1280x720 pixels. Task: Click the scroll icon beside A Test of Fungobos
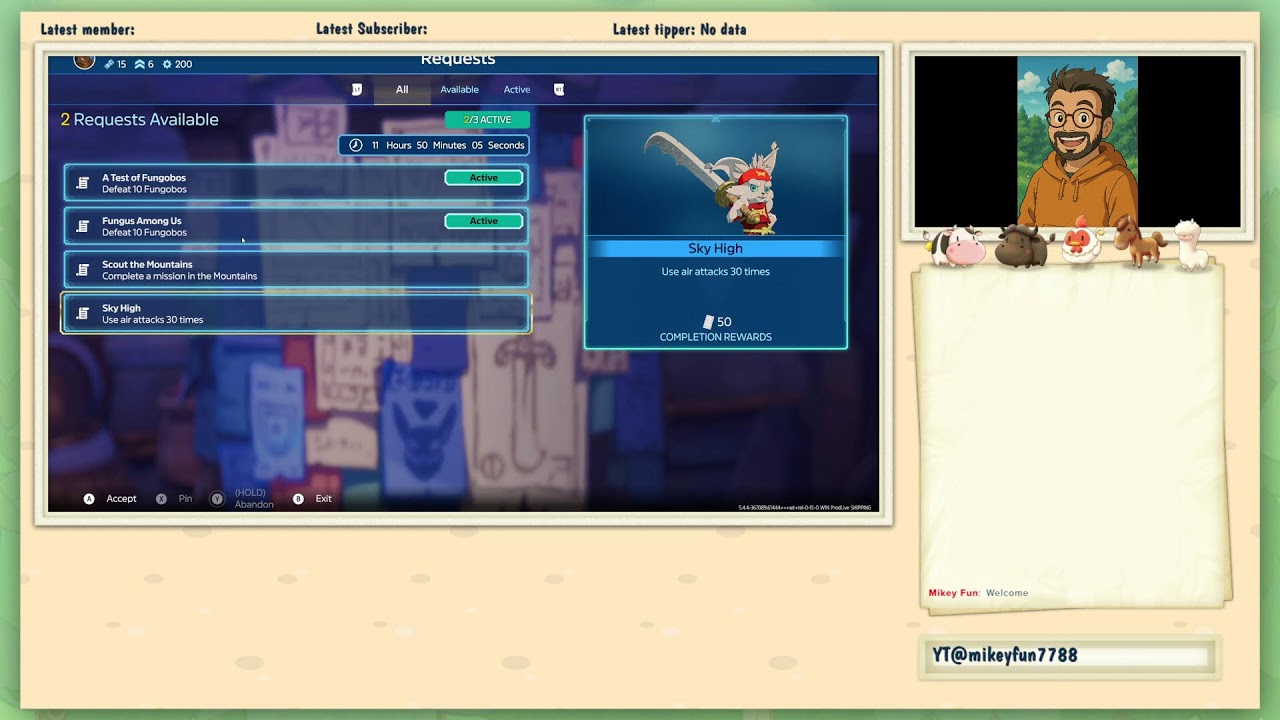tap(83, 183)
